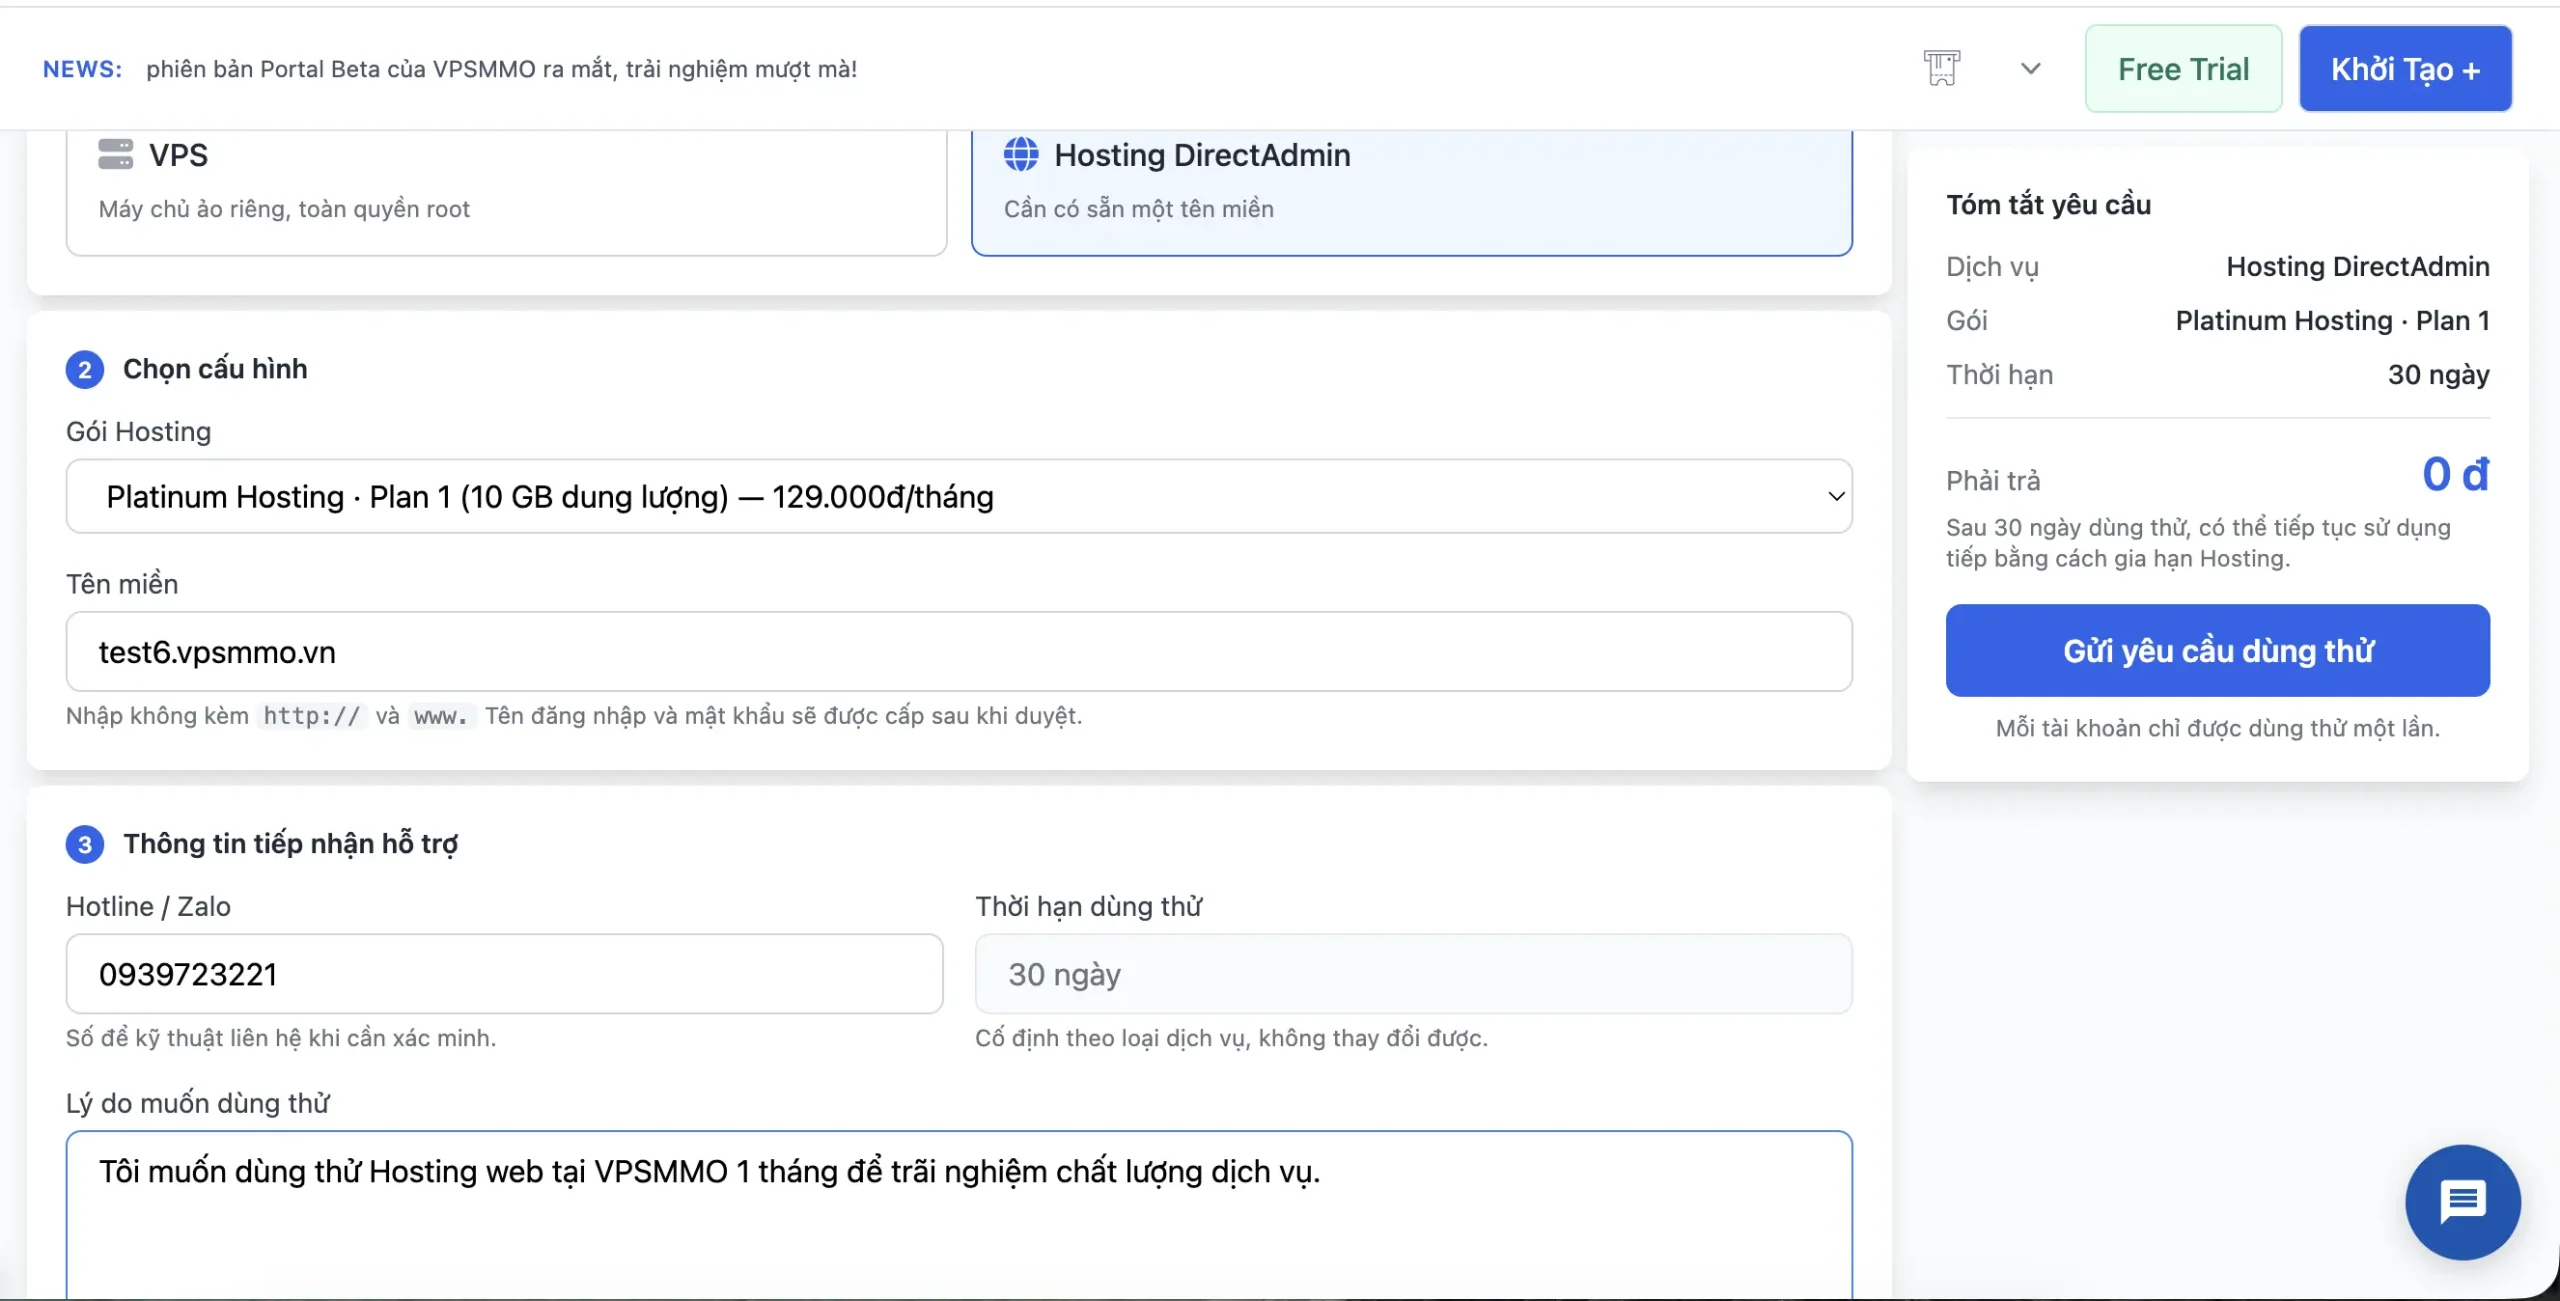This screenshot has width=2560, height=1301.
Task: Click the NEWS announcement text about Portal Beta
Action: [501, 69]
